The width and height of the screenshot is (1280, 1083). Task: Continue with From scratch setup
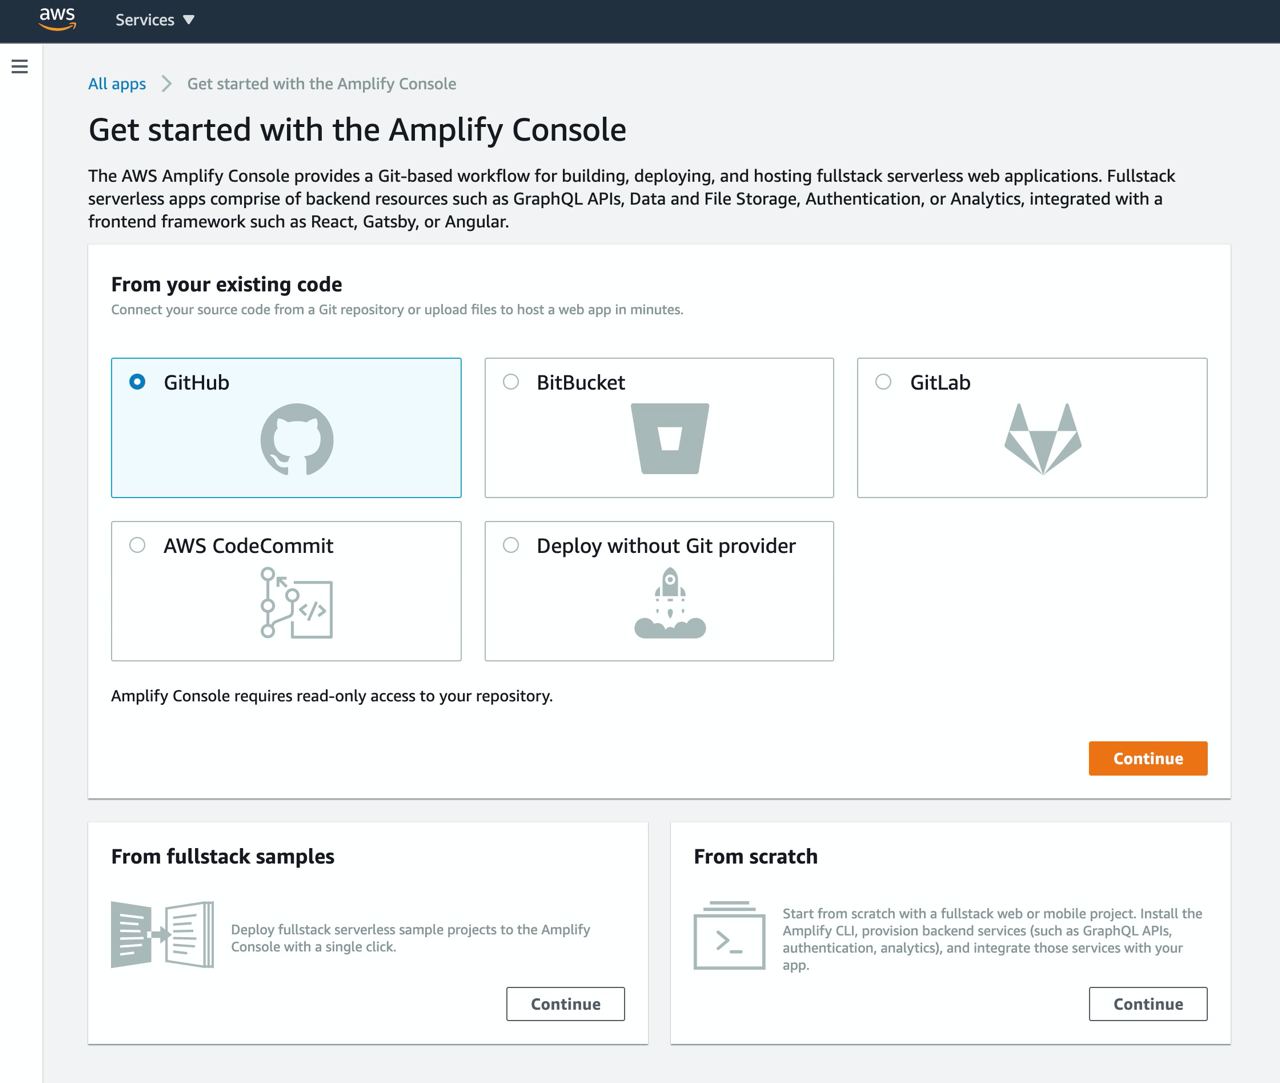click(1148, 1004)
